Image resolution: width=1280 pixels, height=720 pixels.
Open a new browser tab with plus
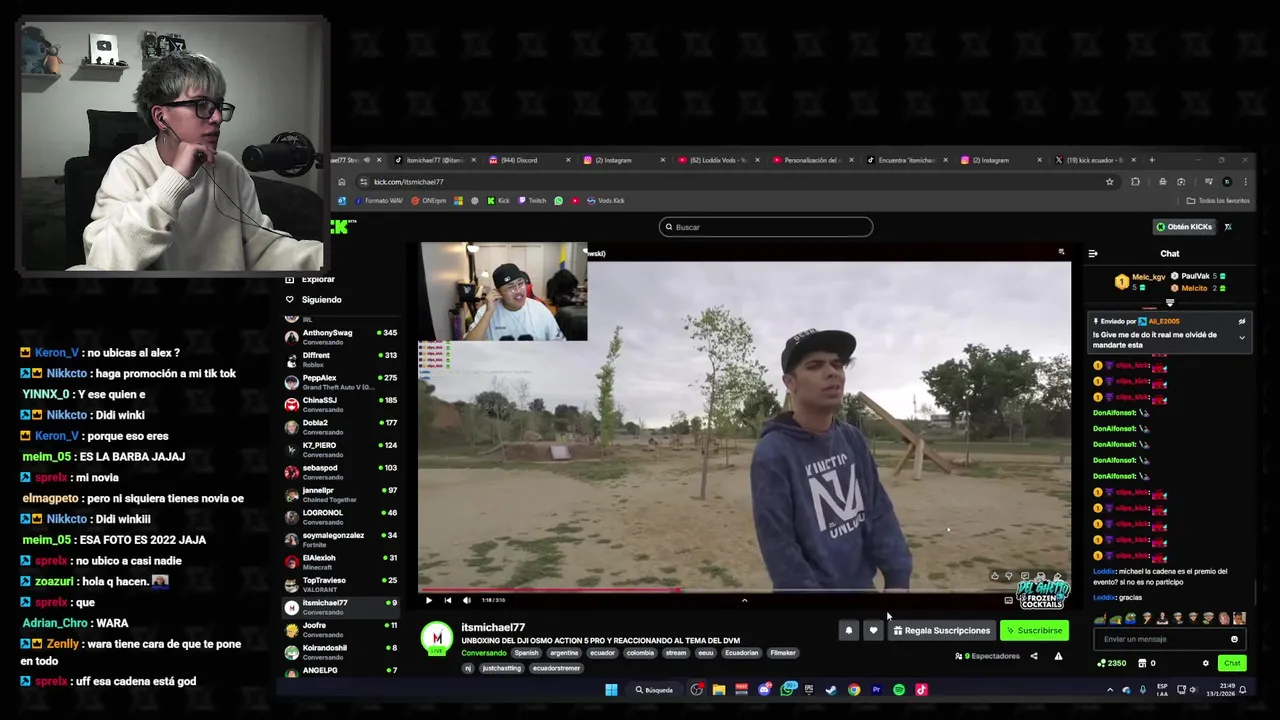[x=1152, y=160]
